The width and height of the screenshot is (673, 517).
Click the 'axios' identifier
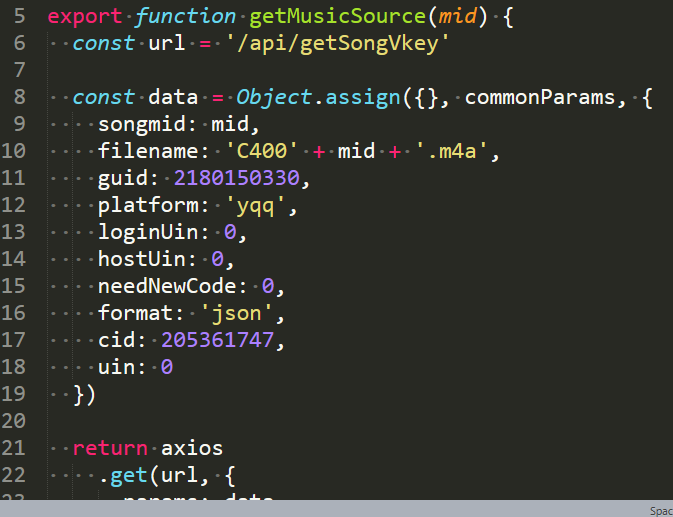pos(192,448)
